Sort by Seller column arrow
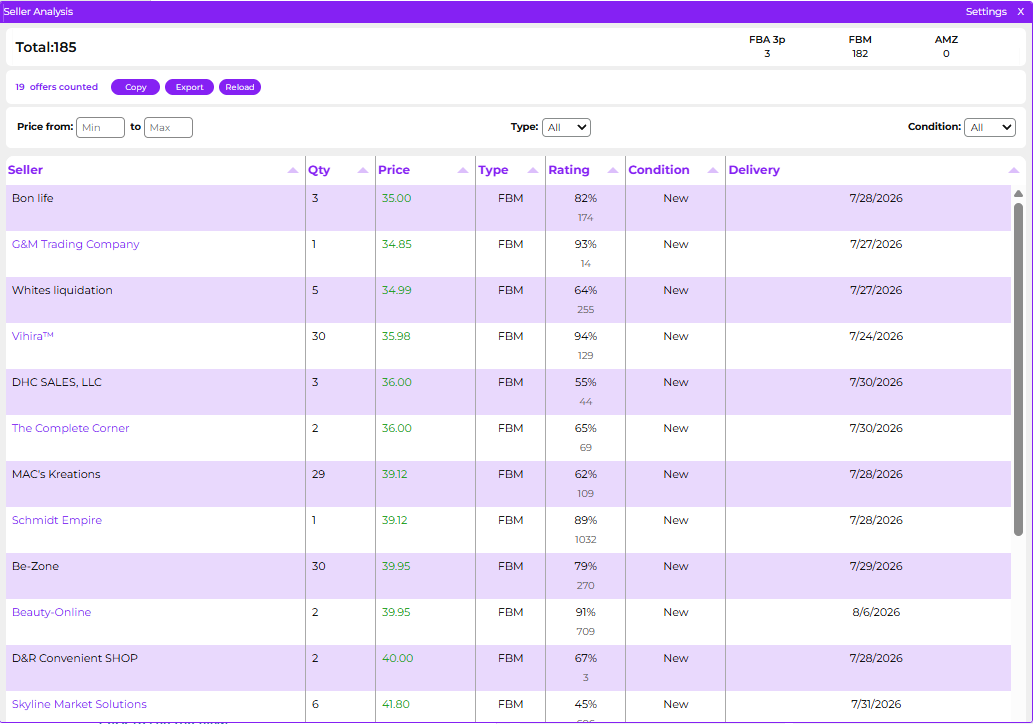This screenshot has width=1033, height=724. pyautogui.click(x=293, y=171)
